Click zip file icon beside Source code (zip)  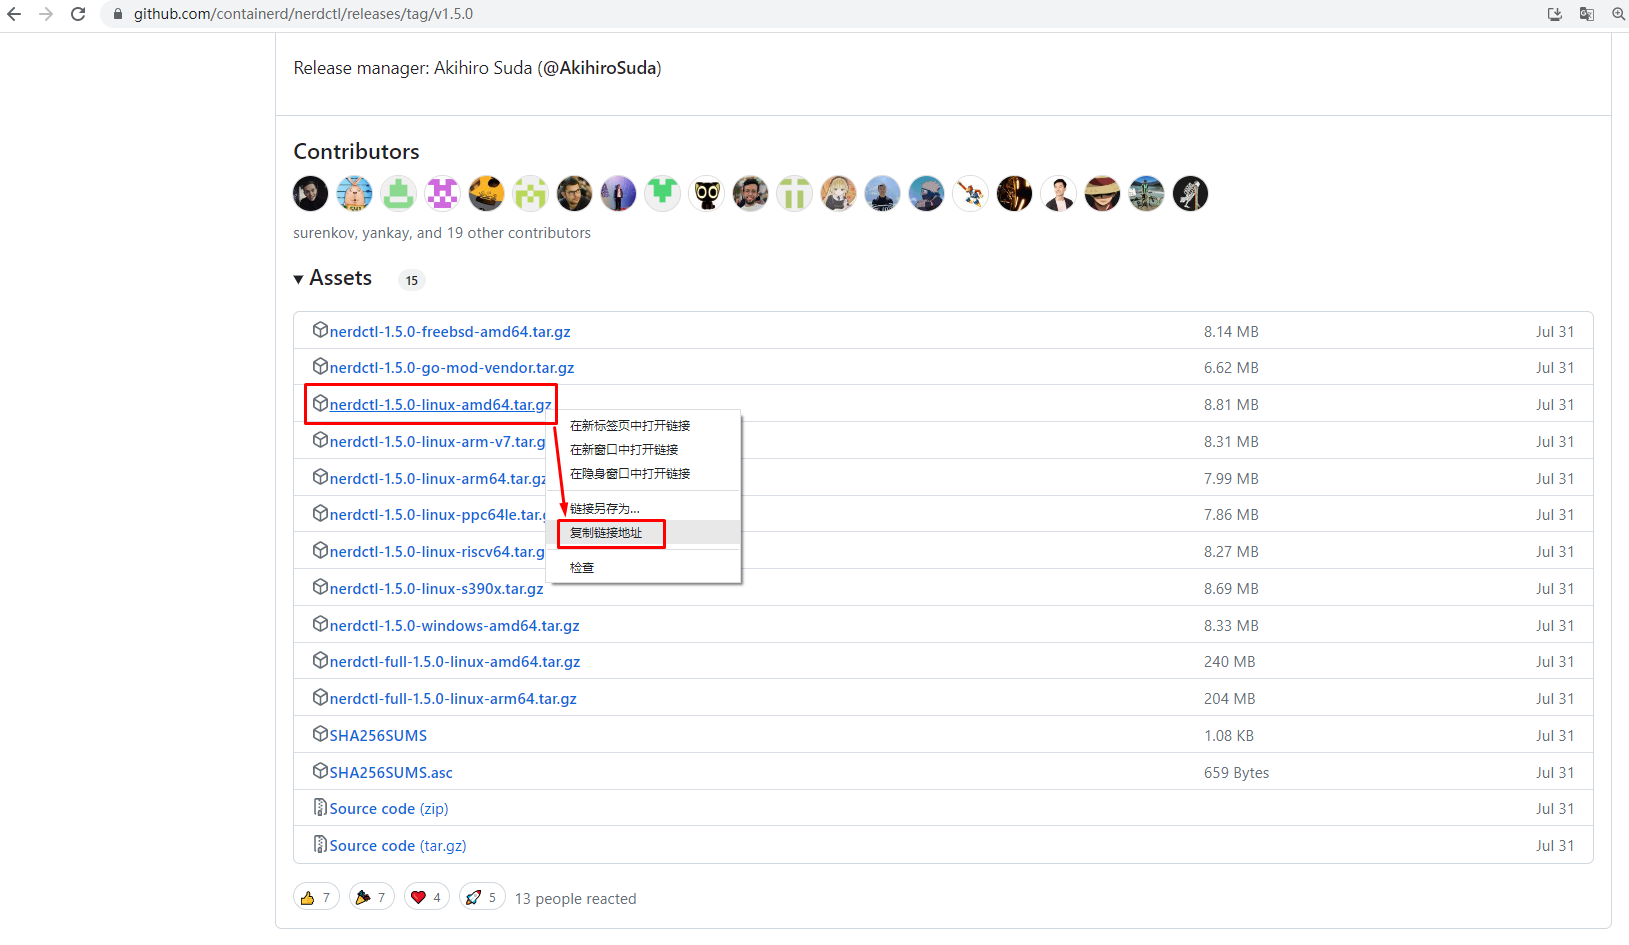(x=320, y=807)
